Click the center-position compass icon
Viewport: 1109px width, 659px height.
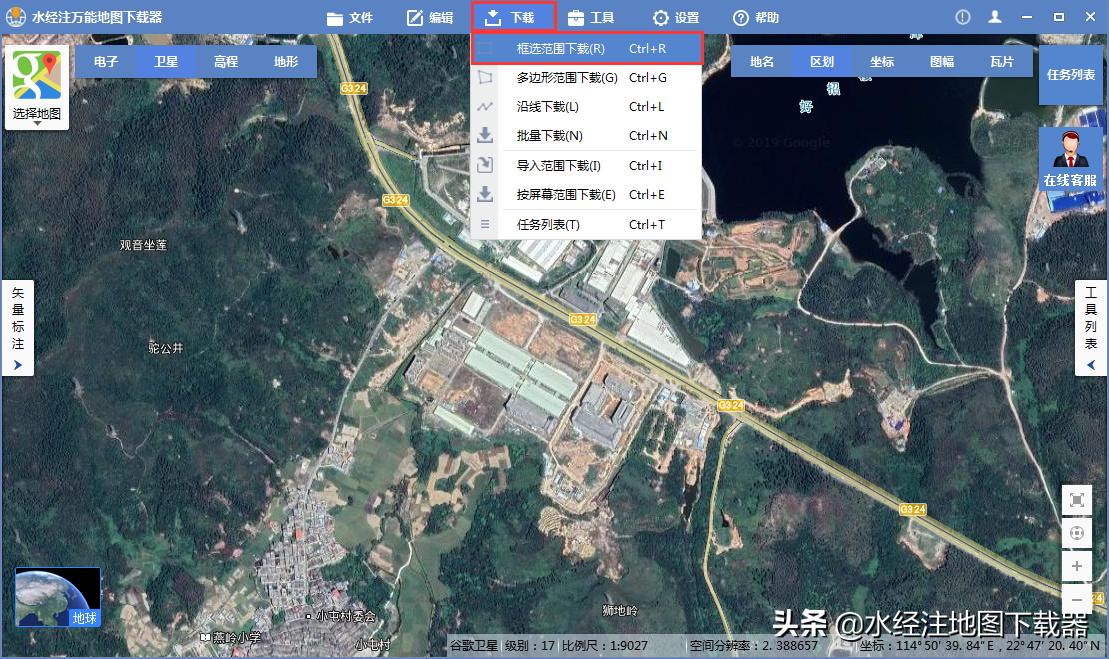click(1077, 533)
